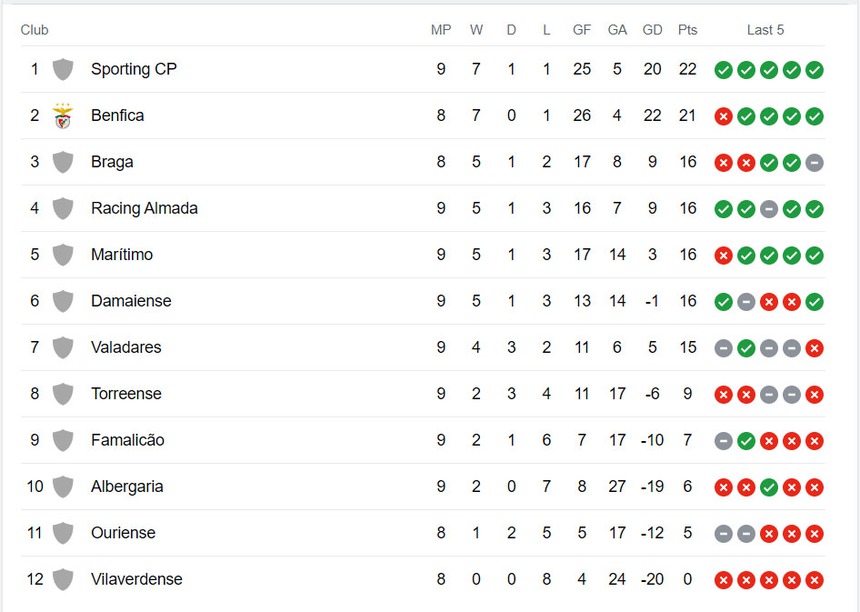
Task: Click the GD column header
Action: 652,30
